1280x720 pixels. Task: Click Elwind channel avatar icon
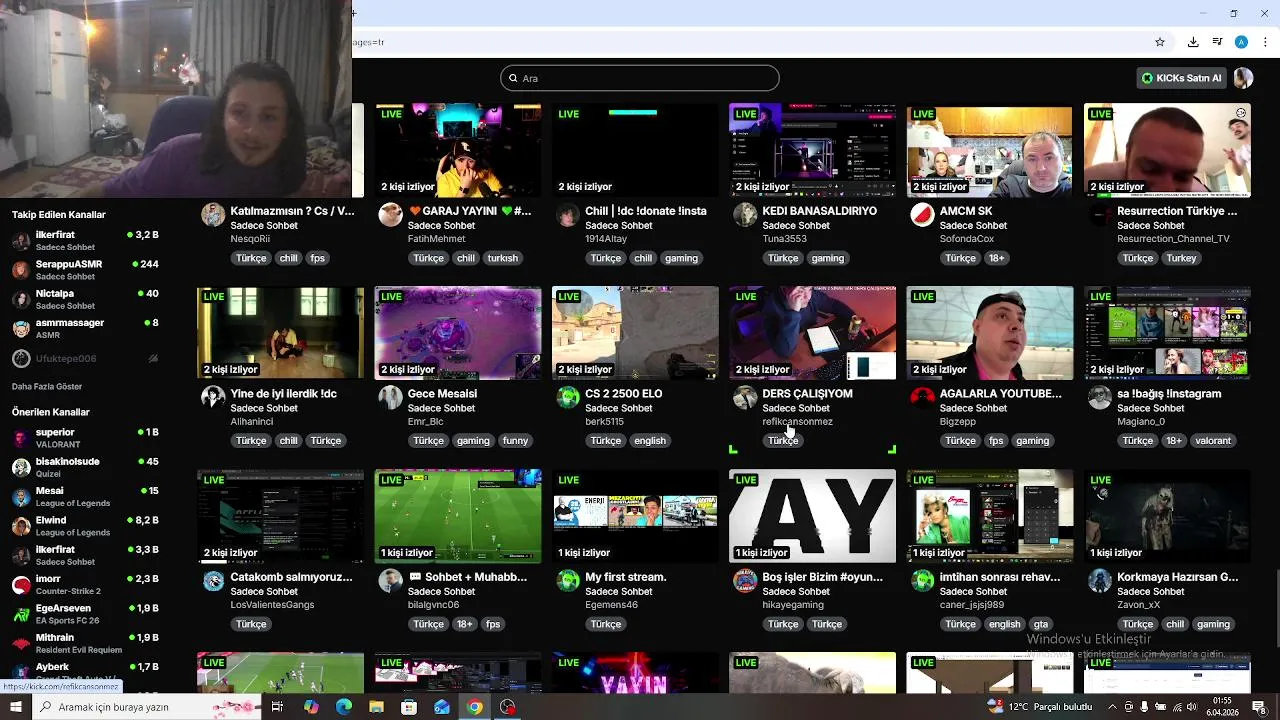pos(21,526)
